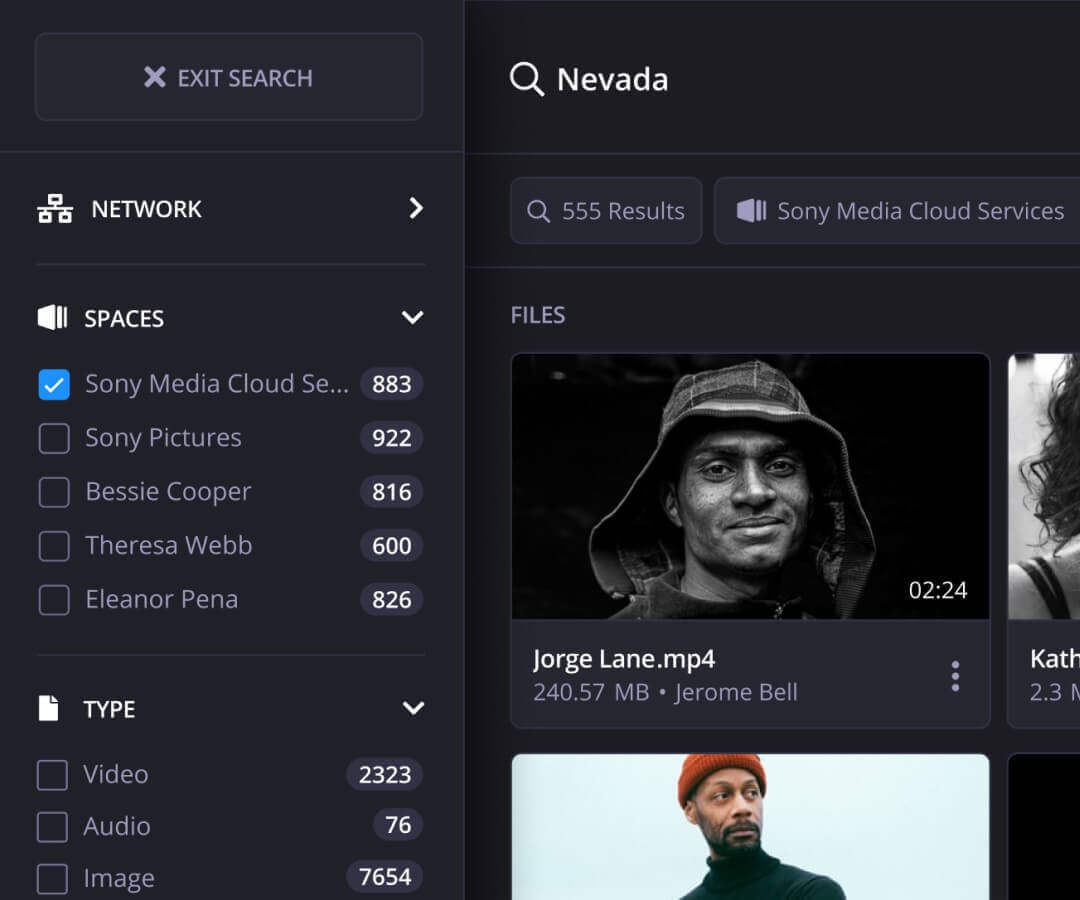This screenshot has width=1080, height=900.
Task: Open the three-dot menu on Jorge Lane.mp4
Action: (955, 676)
